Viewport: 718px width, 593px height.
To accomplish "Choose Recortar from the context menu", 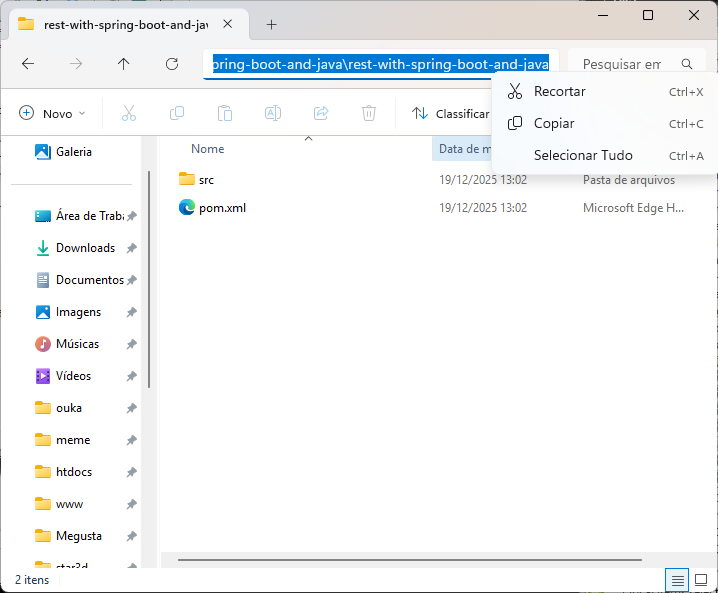I will (x=560, y=92).
